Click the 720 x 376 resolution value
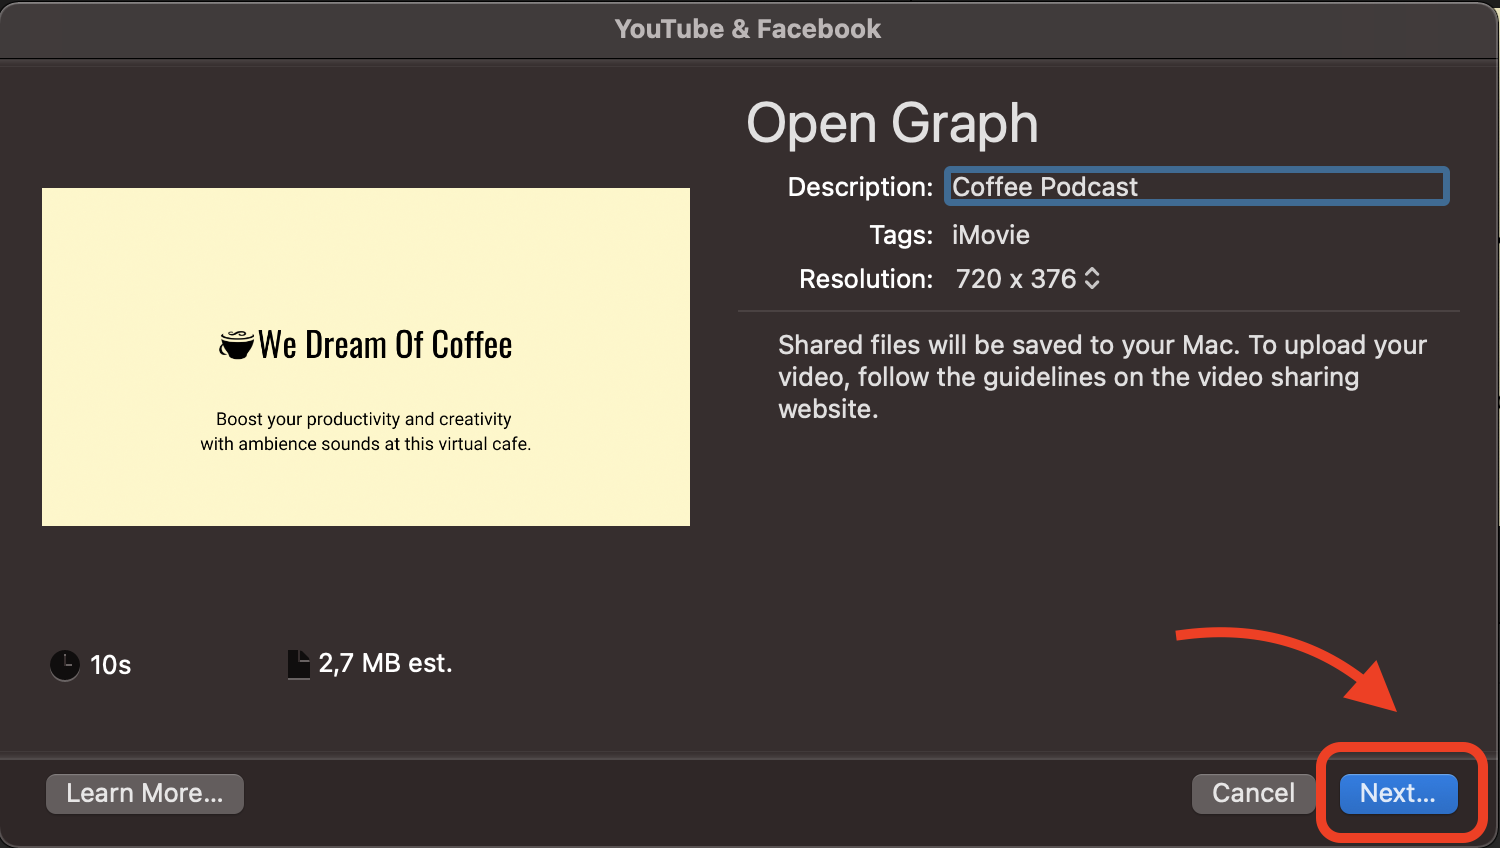Screen dimensions: 1500x848 pos(1017,279)
